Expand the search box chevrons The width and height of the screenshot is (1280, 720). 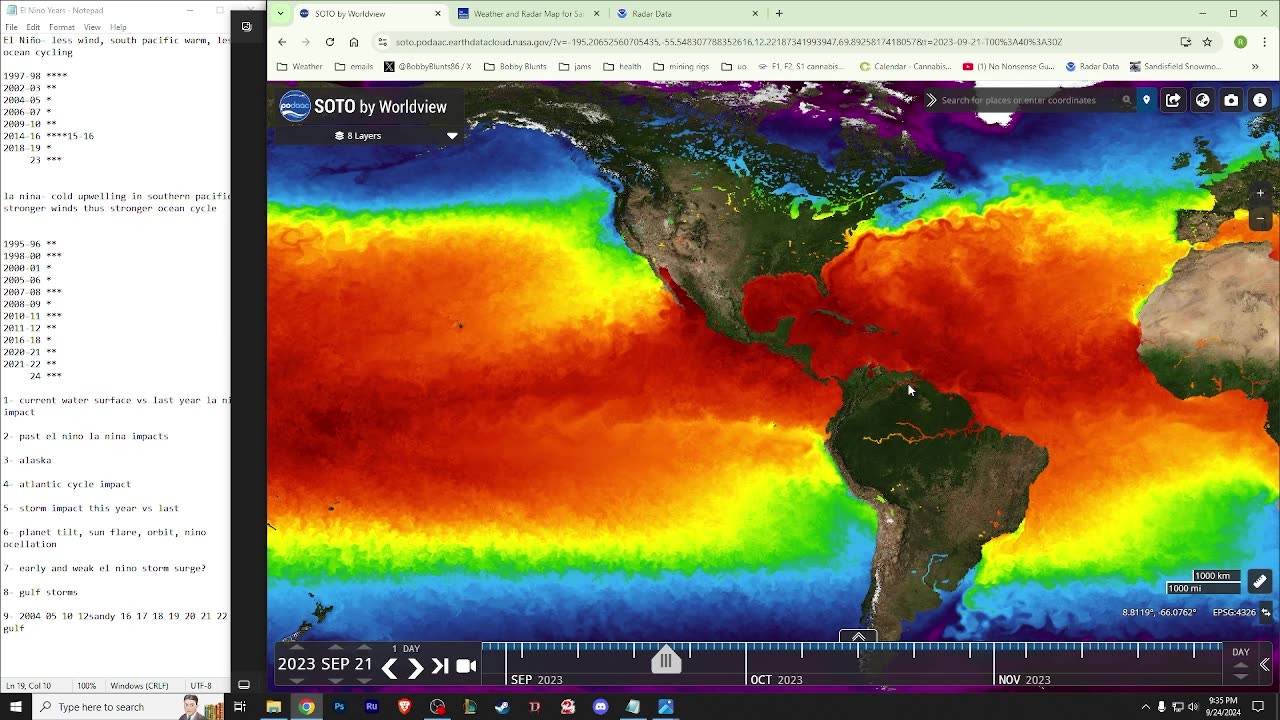931,100
